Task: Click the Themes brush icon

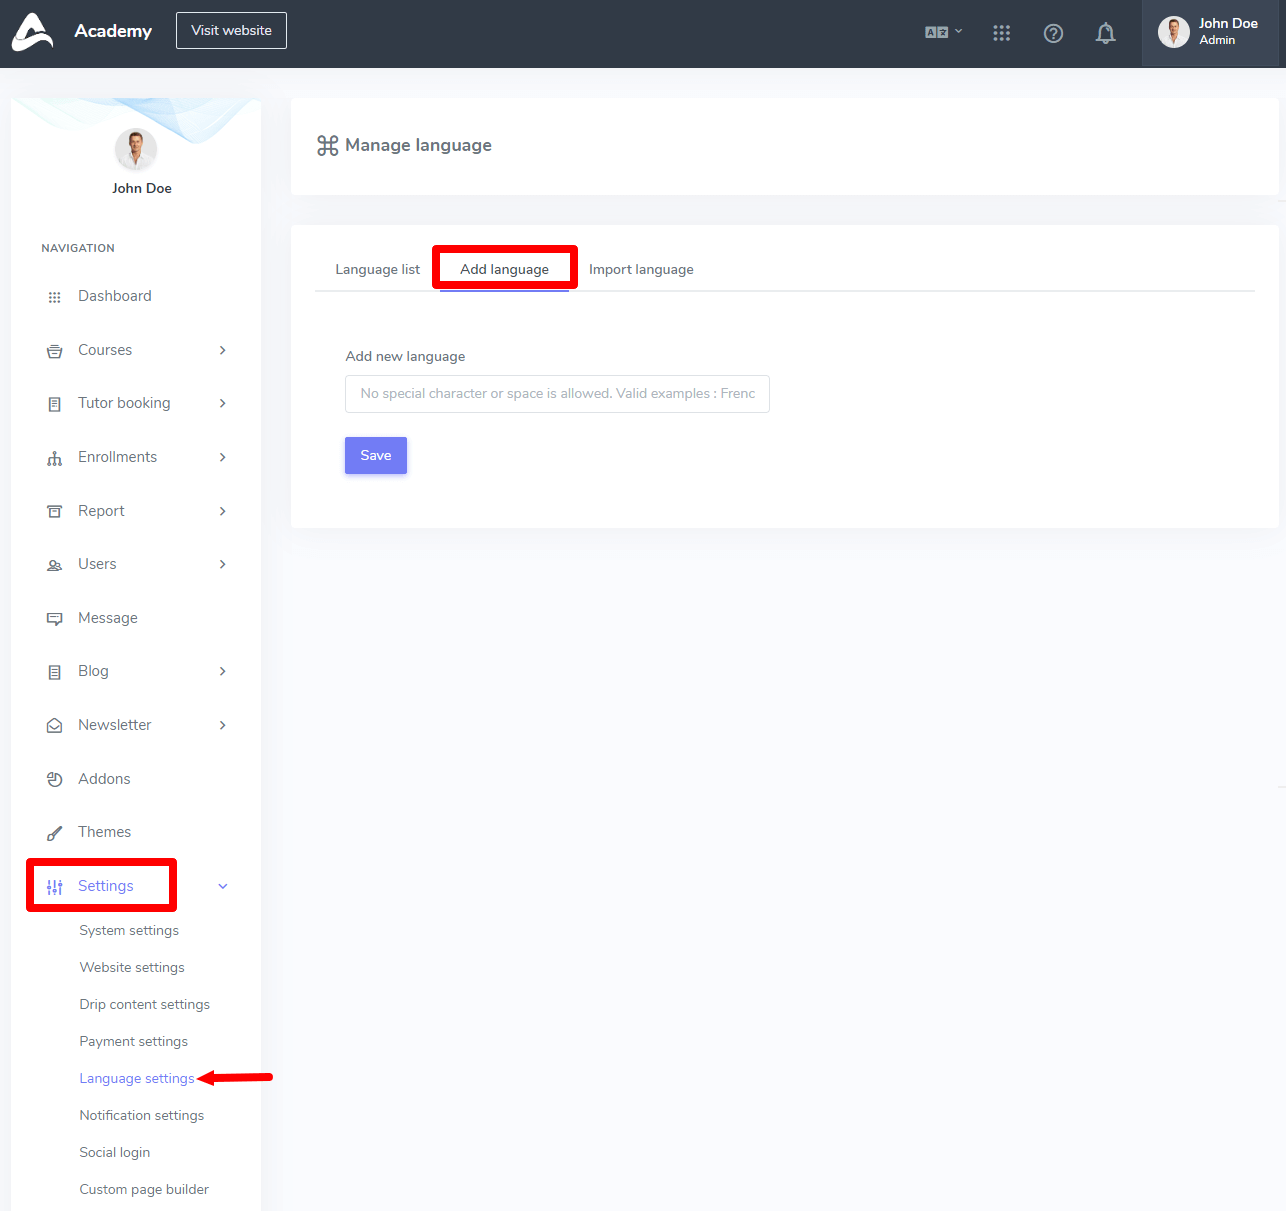Action: pos(55,833)
